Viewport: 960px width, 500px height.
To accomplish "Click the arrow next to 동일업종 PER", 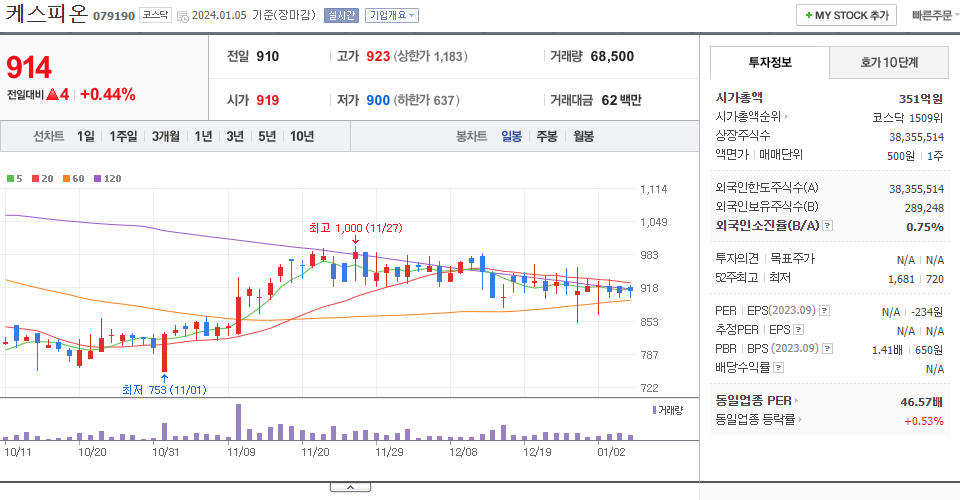I will [797, 401].
